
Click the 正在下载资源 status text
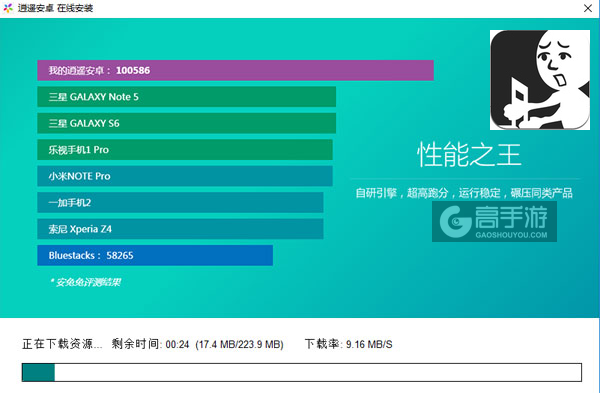click(x=62, y=344)
